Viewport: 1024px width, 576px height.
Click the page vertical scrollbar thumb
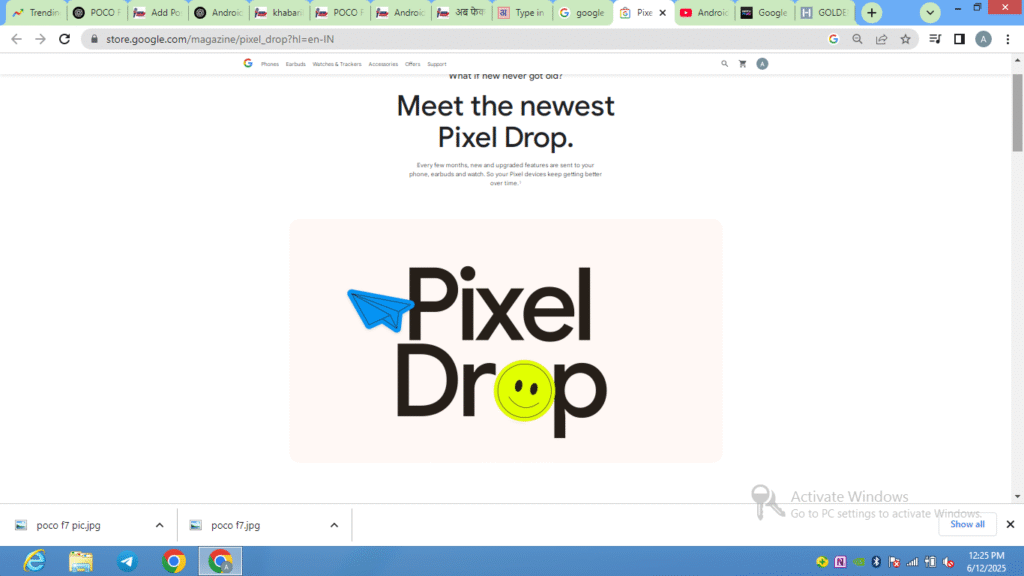pos(1017,111)
